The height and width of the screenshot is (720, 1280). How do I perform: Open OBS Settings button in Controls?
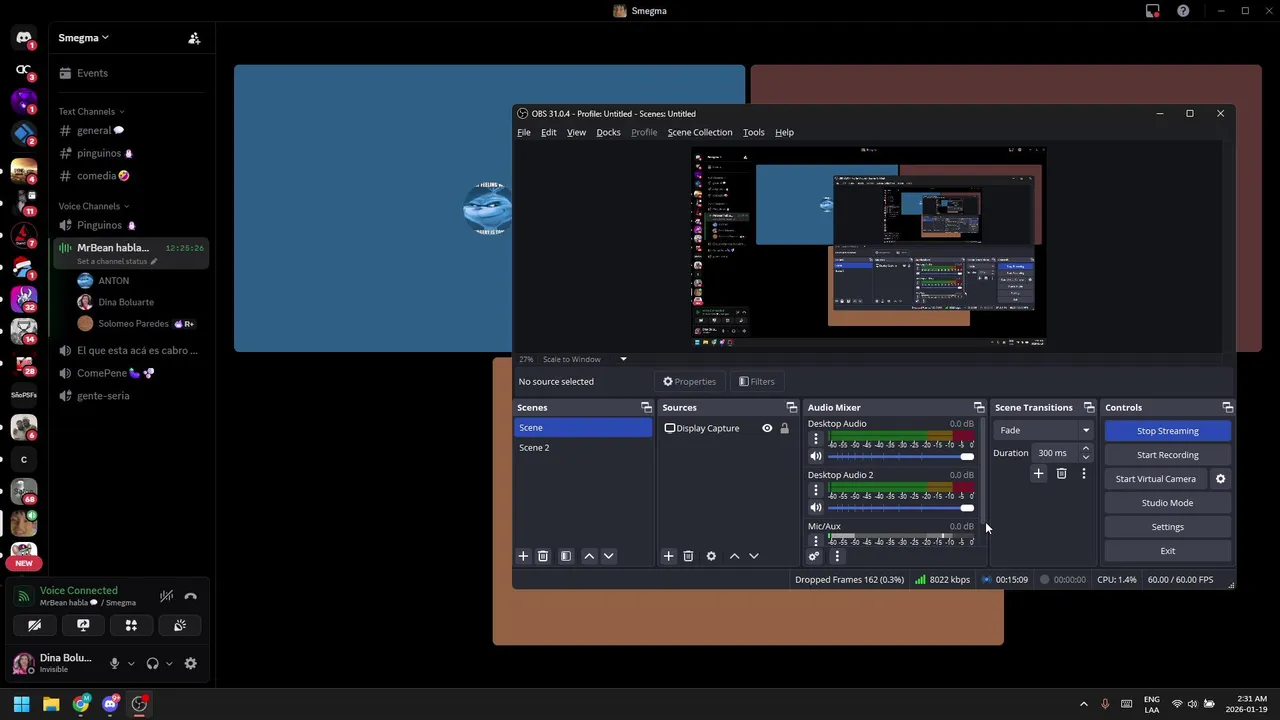[x=1167, y=527]
